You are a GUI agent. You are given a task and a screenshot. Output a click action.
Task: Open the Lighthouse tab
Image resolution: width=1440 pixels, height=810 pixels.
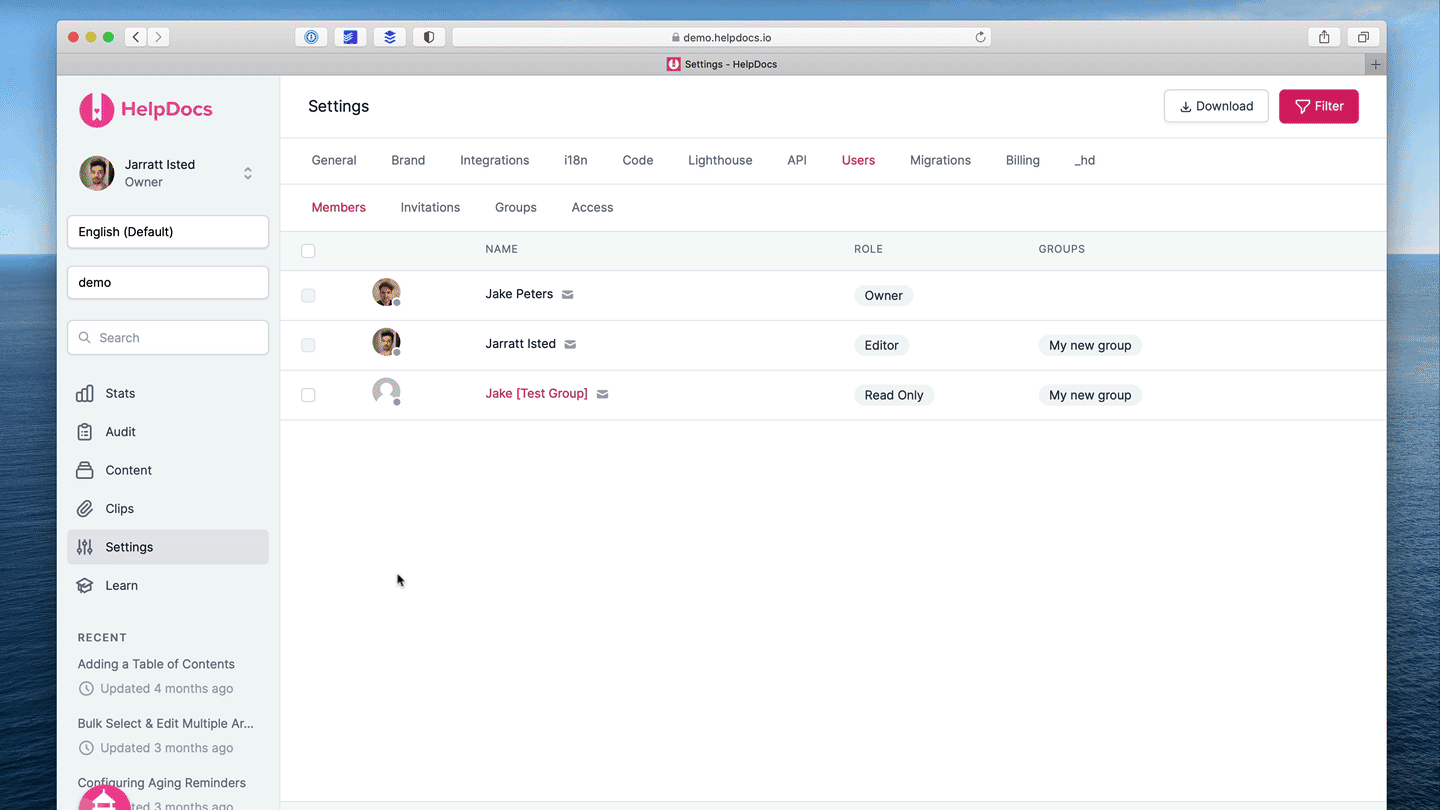point(720,160)
